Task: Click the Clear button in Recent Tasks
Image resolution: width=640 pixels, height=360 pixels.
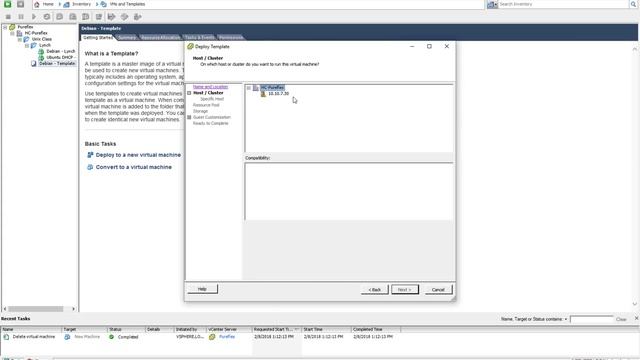Action: pos(621,319)
